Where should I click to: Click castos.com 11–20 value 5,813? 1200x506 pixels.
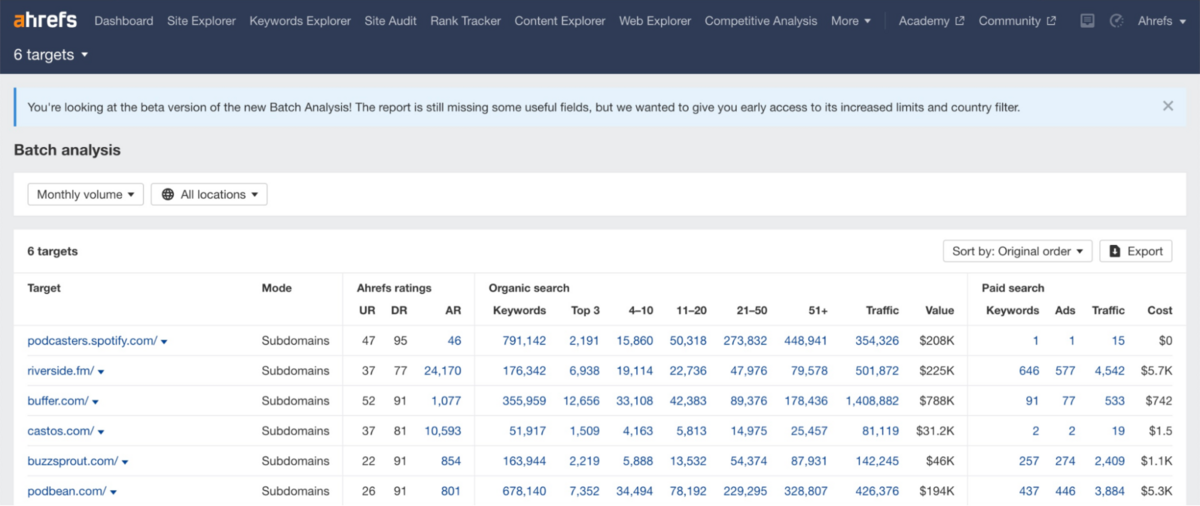point(691,431)
